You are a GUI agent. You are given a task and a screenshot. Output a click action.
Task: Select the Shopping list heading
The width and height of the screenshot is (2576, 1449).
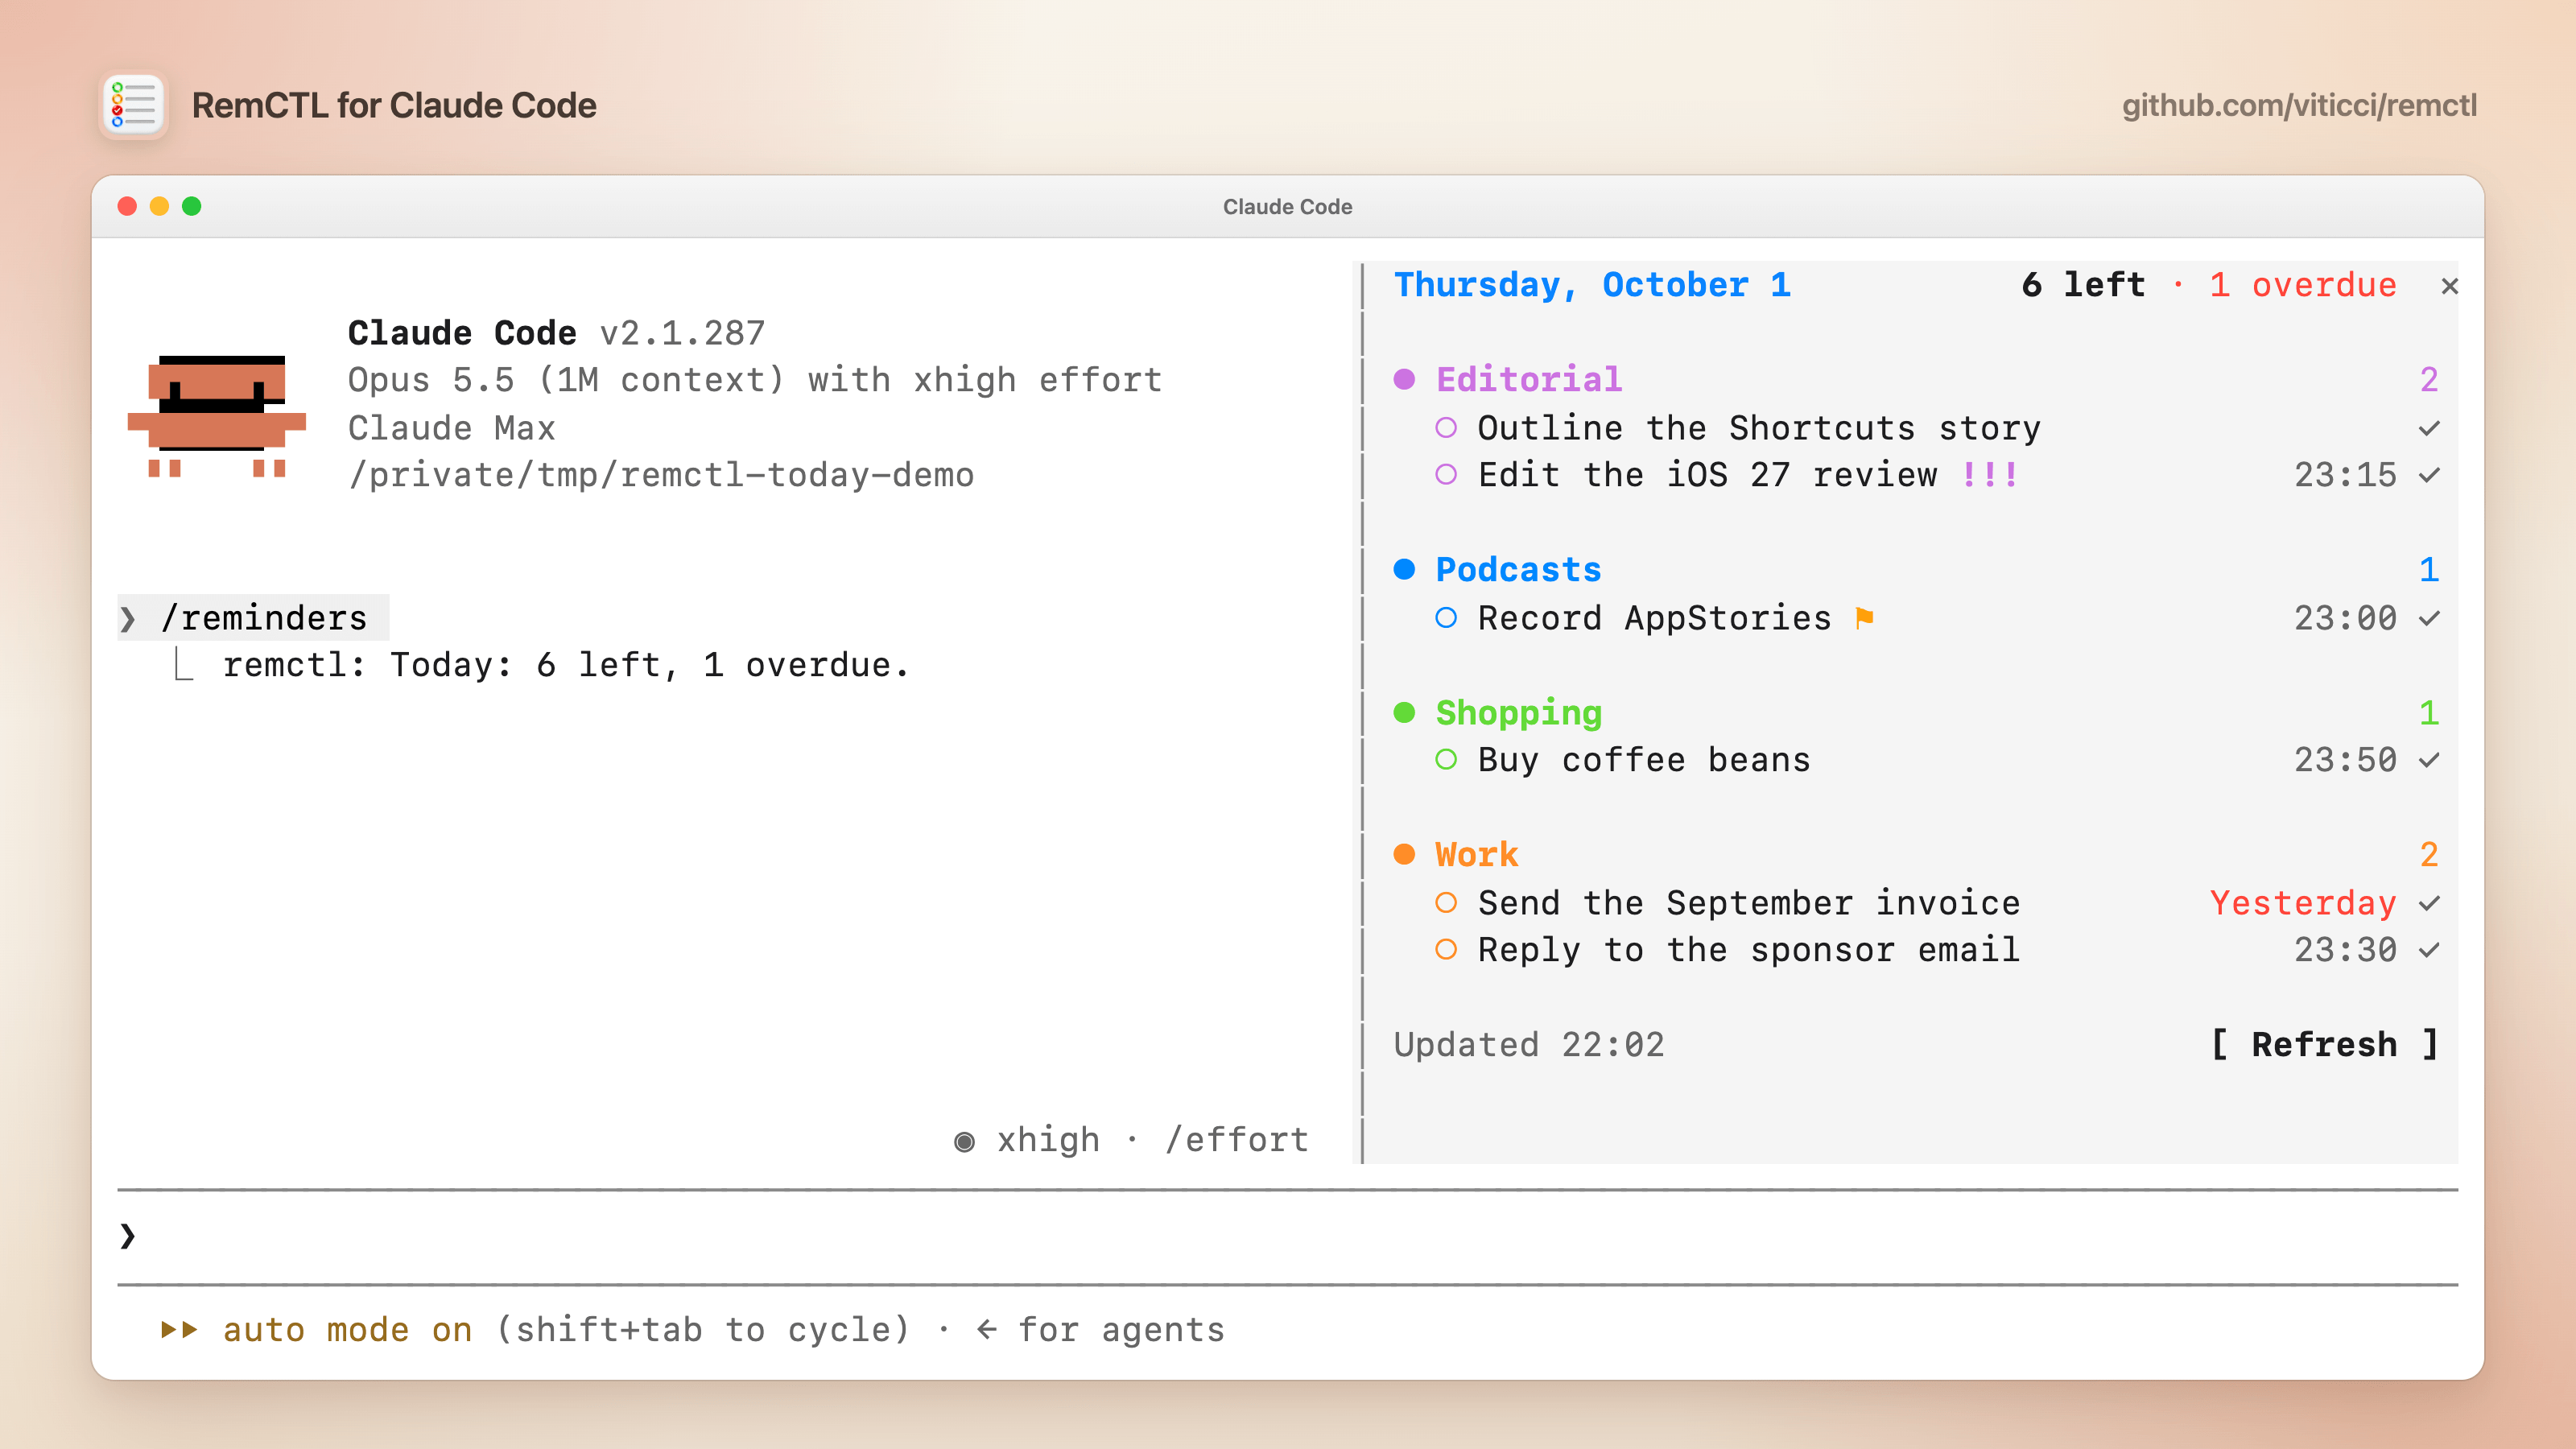(x=1518, y=713)
